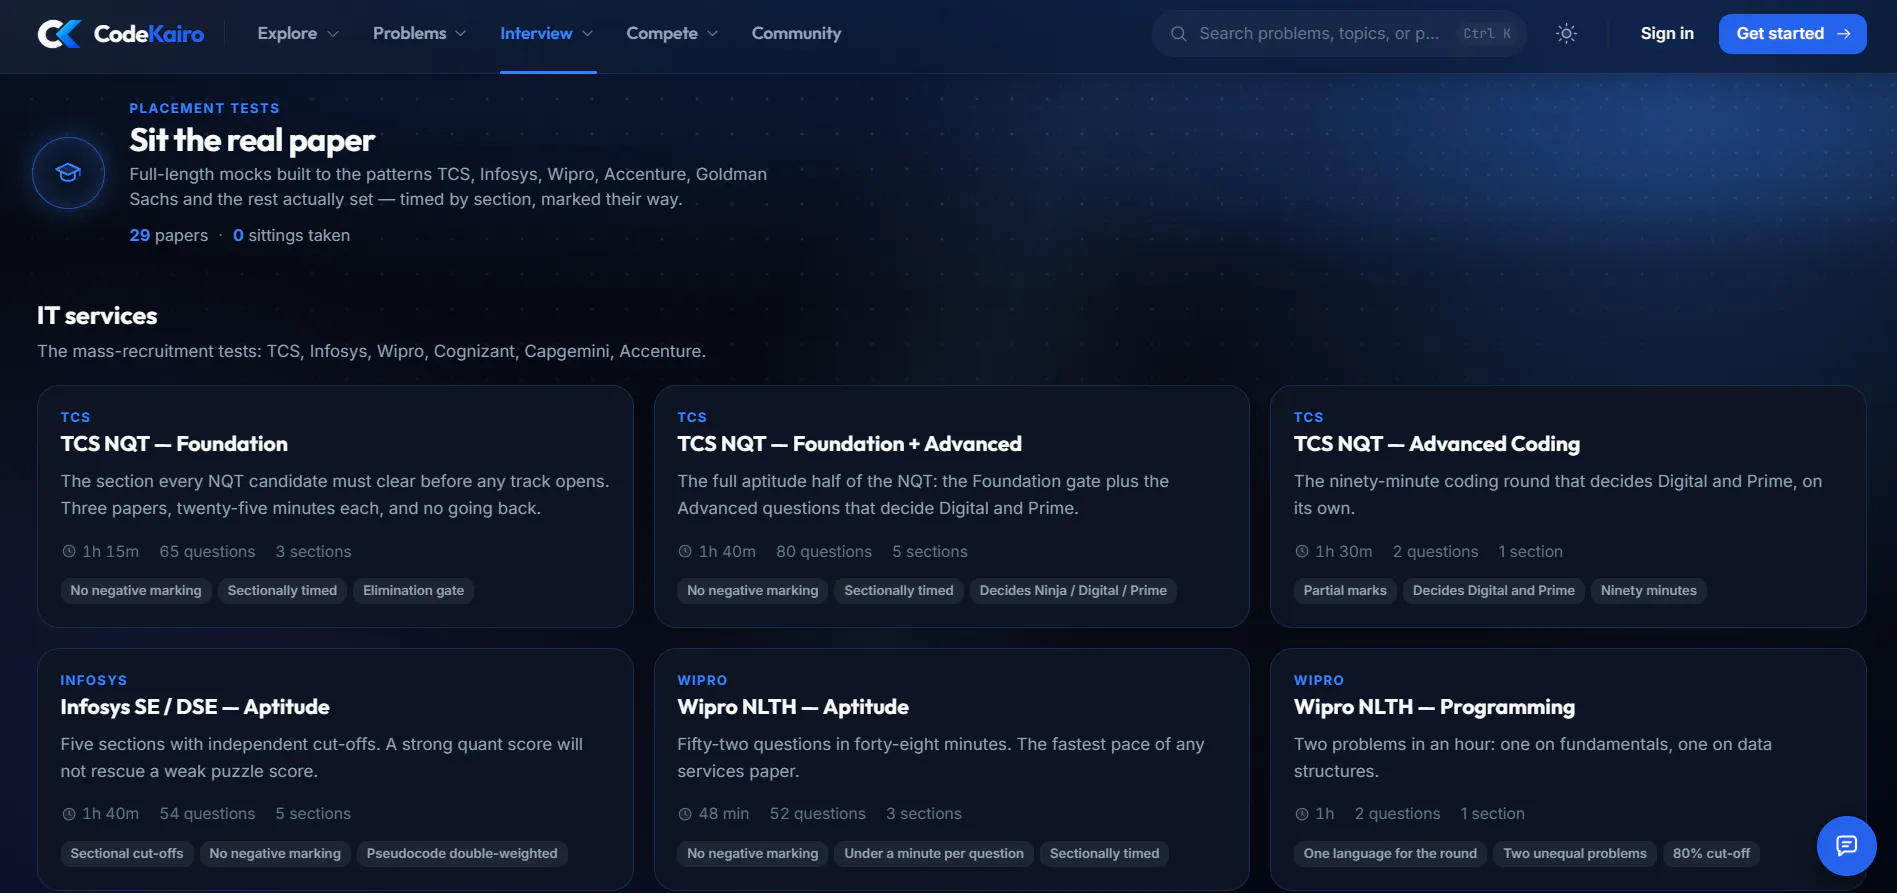The width and height of the screenshot is (1897, 893).
Task: Click the "IT services" section heading
Action: pos(97,316)
